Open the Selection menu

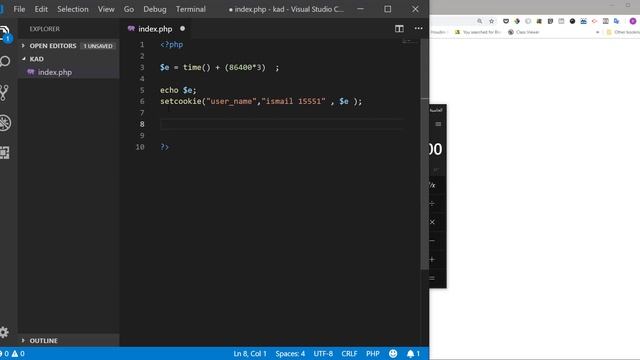coord(73,9)
